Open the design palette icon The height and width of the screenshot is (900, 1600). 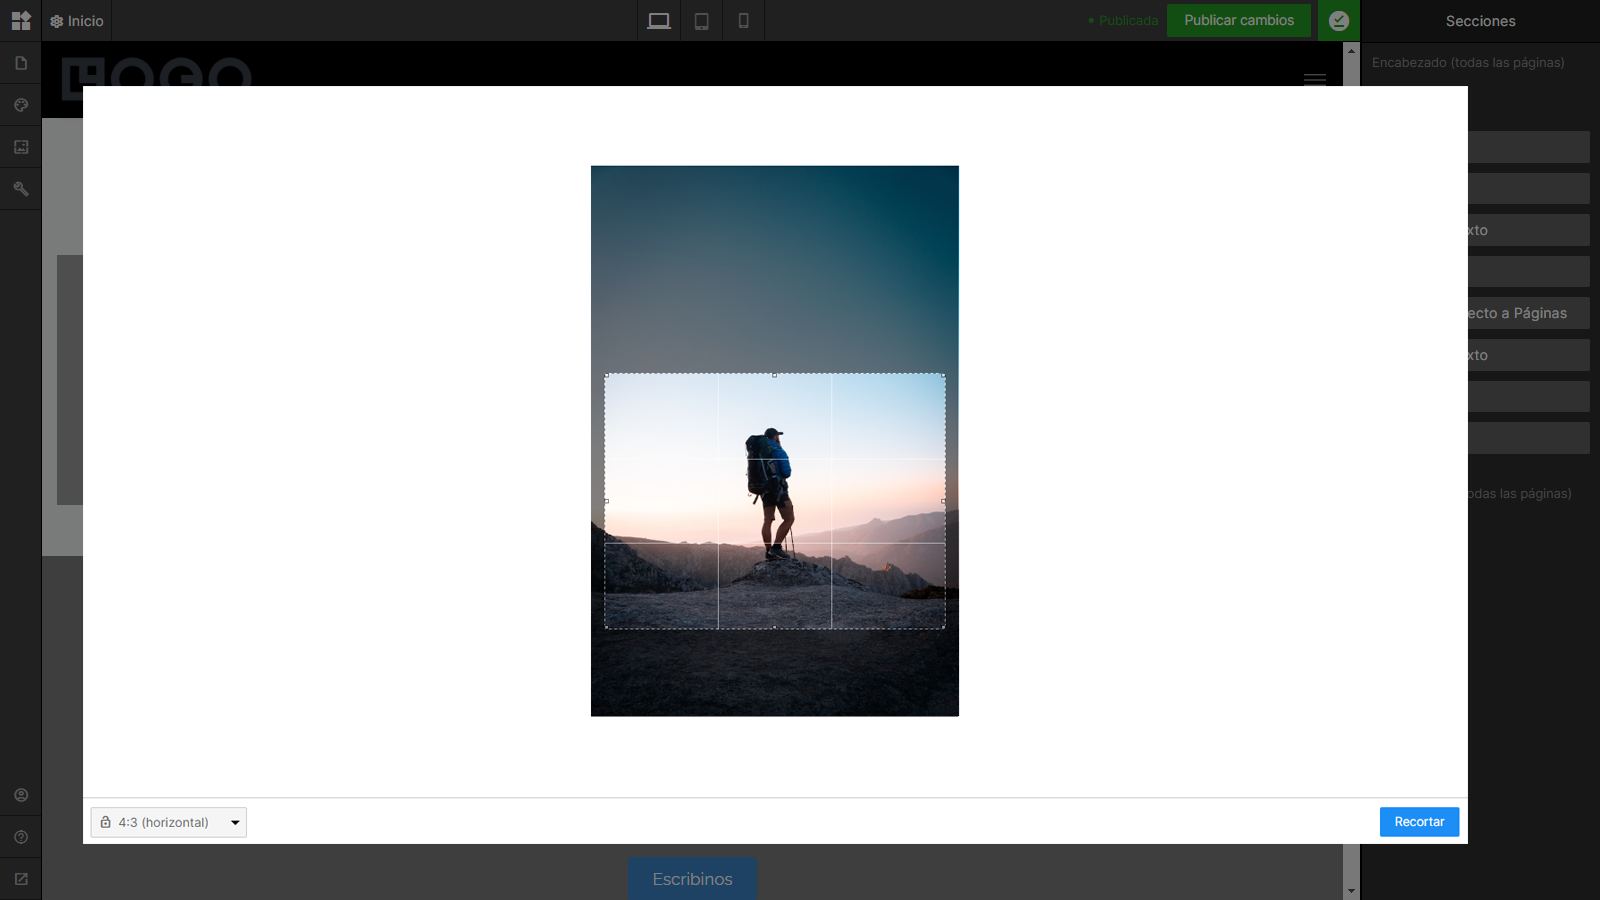click(21, 105)
